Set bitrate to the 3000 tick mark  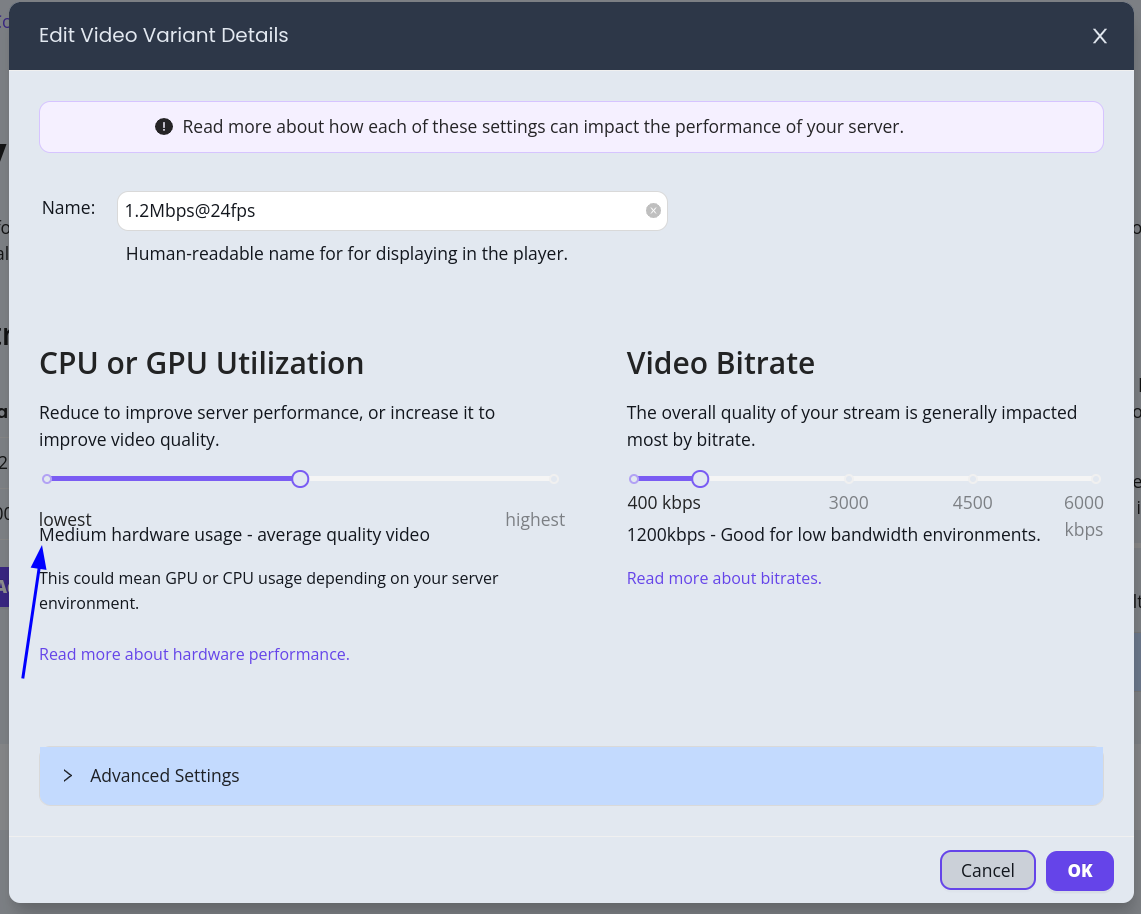(x=848, y=479)
